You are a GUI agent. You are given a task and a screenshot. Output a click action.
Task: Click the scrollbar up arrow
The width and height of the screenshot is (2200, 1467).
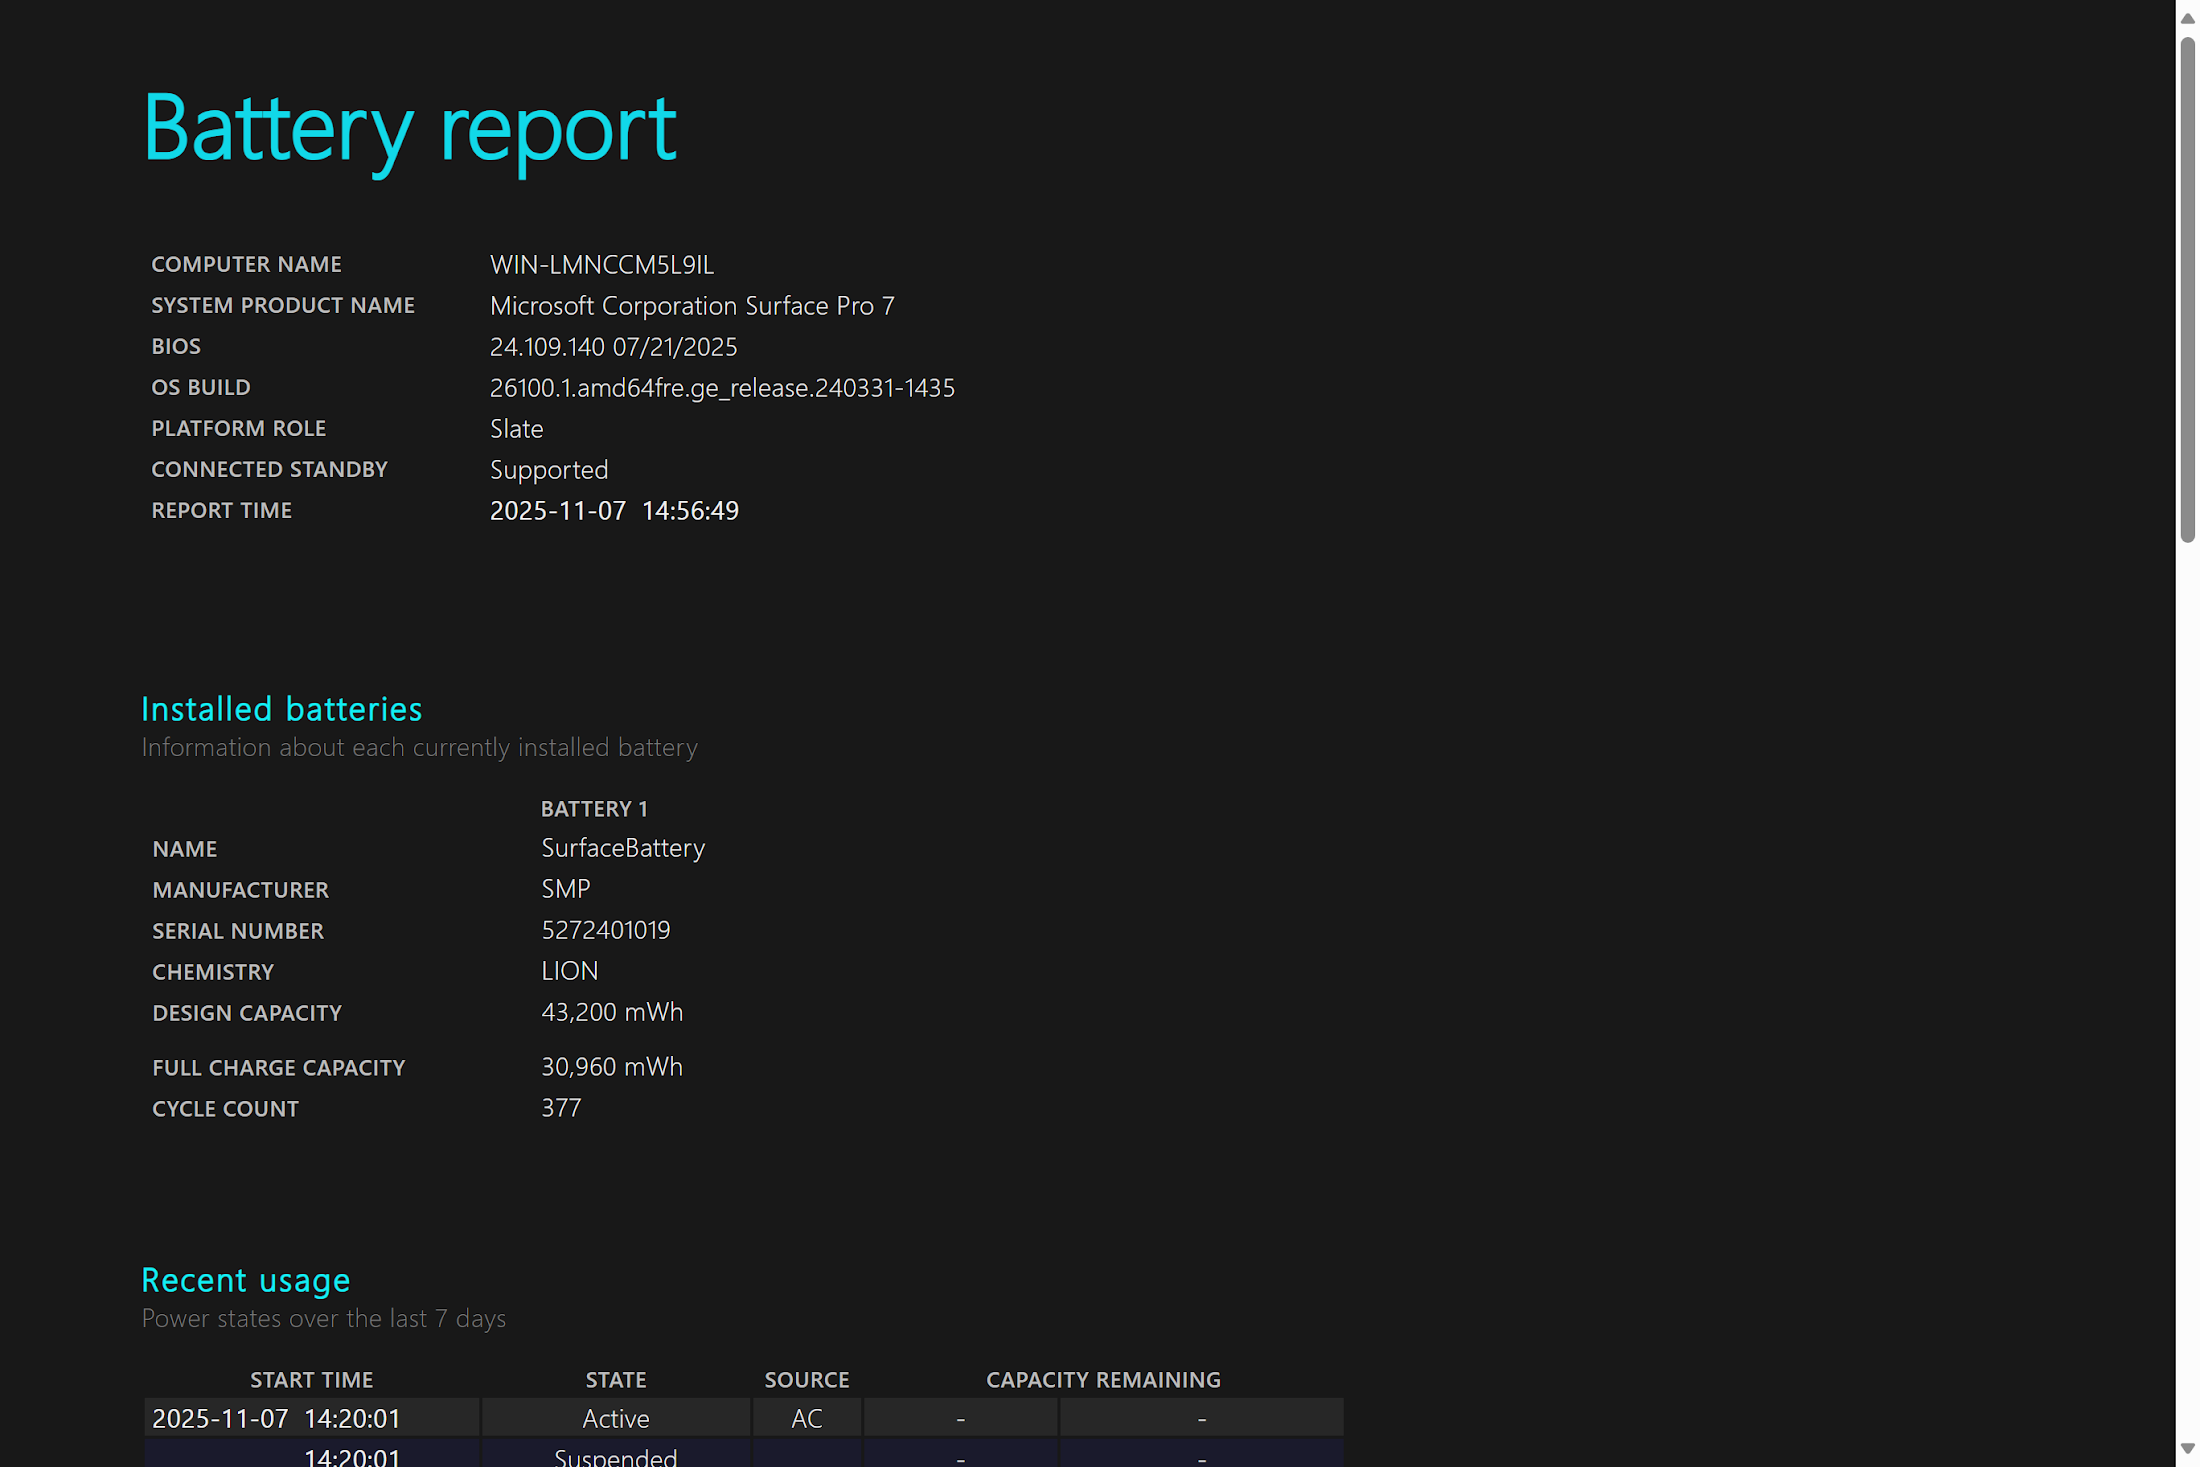tap(2187, 18)
